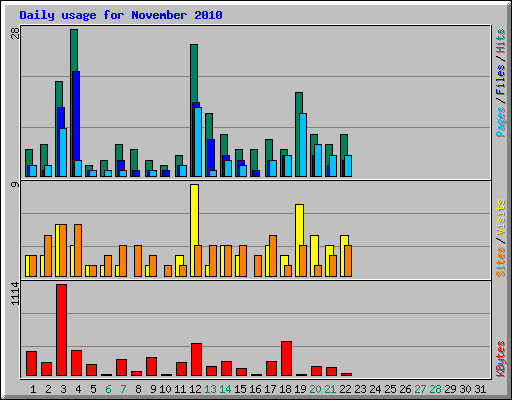Click the 'Hits' legend label

click(500, 41)
